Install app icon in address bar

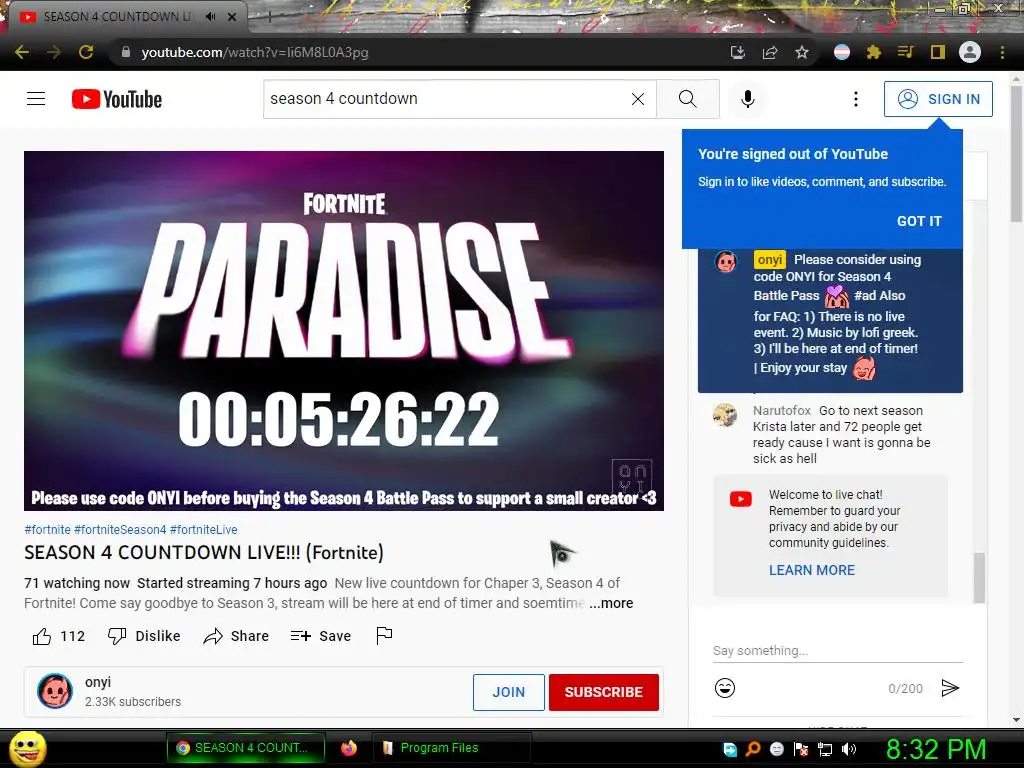coord(738,52)
